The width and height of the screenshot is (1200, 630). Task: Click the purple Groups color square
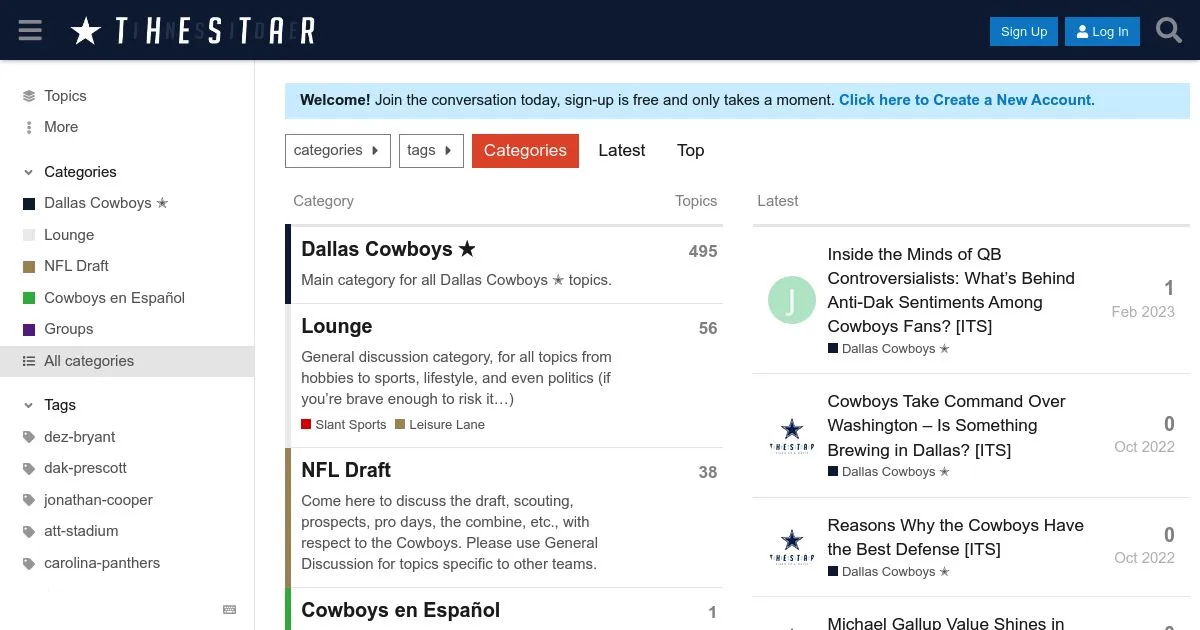tap(29, 329)
